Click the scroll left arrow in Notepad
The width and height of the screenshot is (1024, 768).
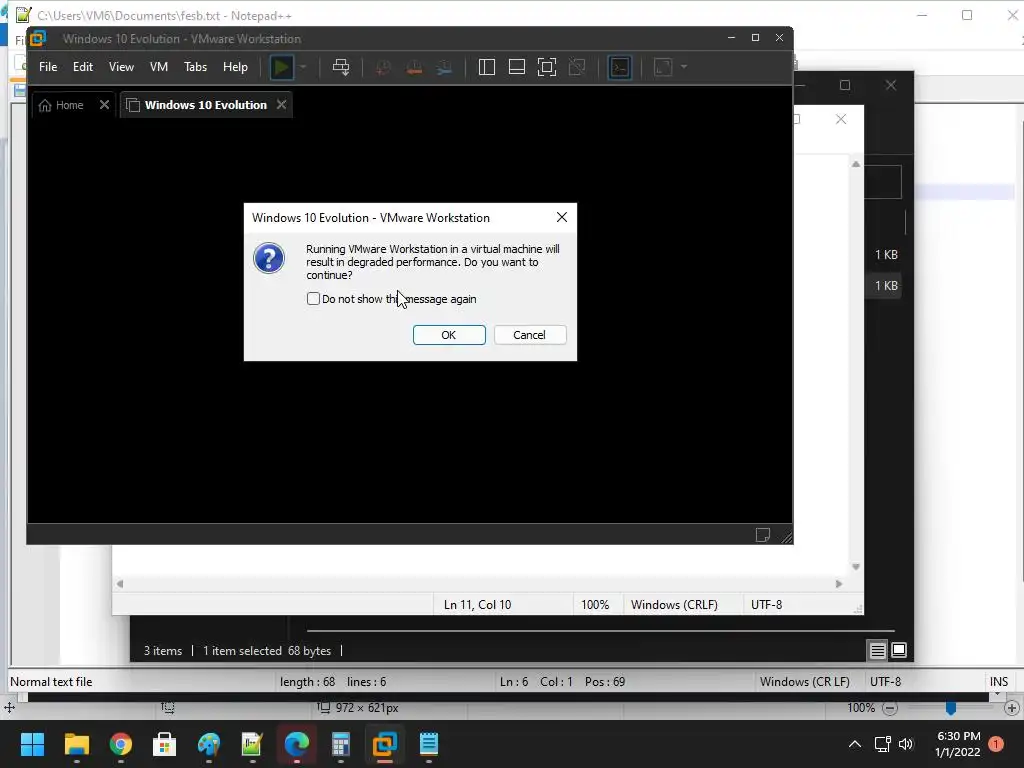[120, 584]
